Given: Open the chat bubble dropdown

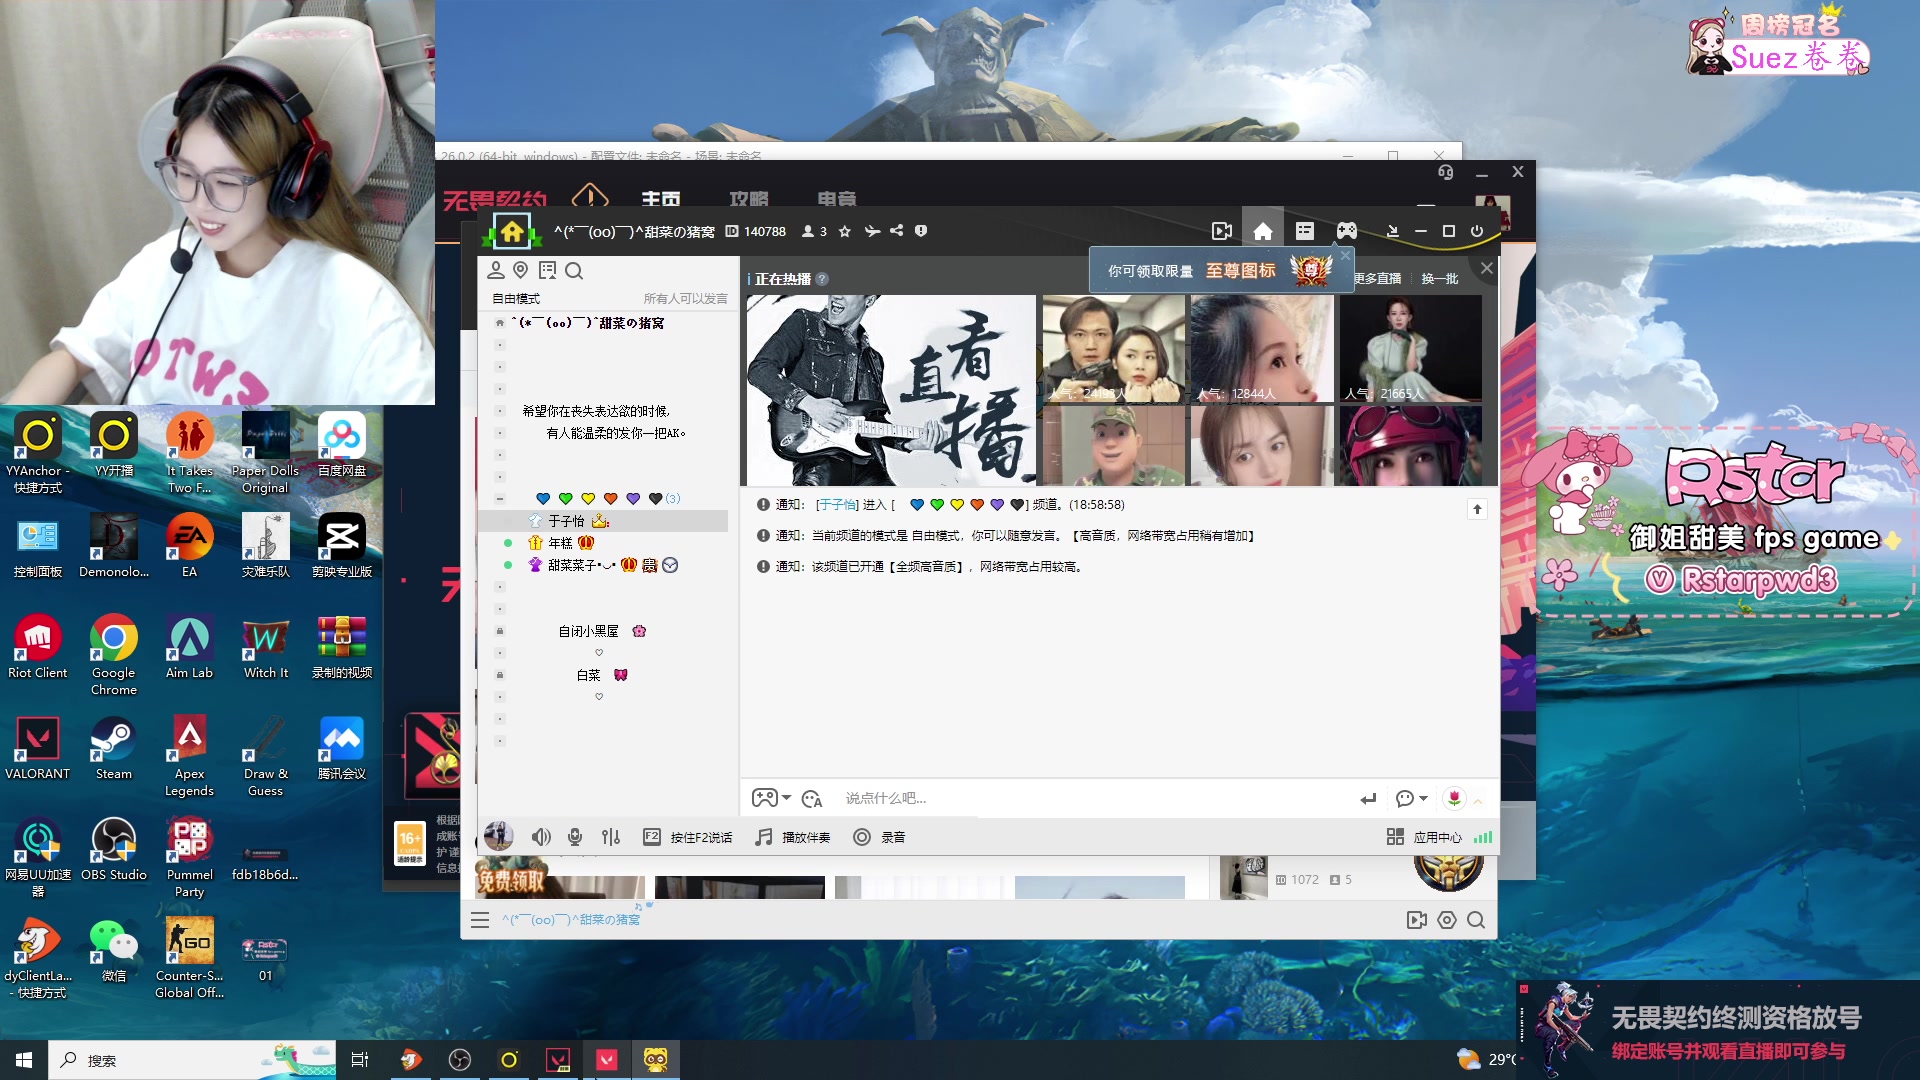Looking at the screenshot, I should (1411, 798).
